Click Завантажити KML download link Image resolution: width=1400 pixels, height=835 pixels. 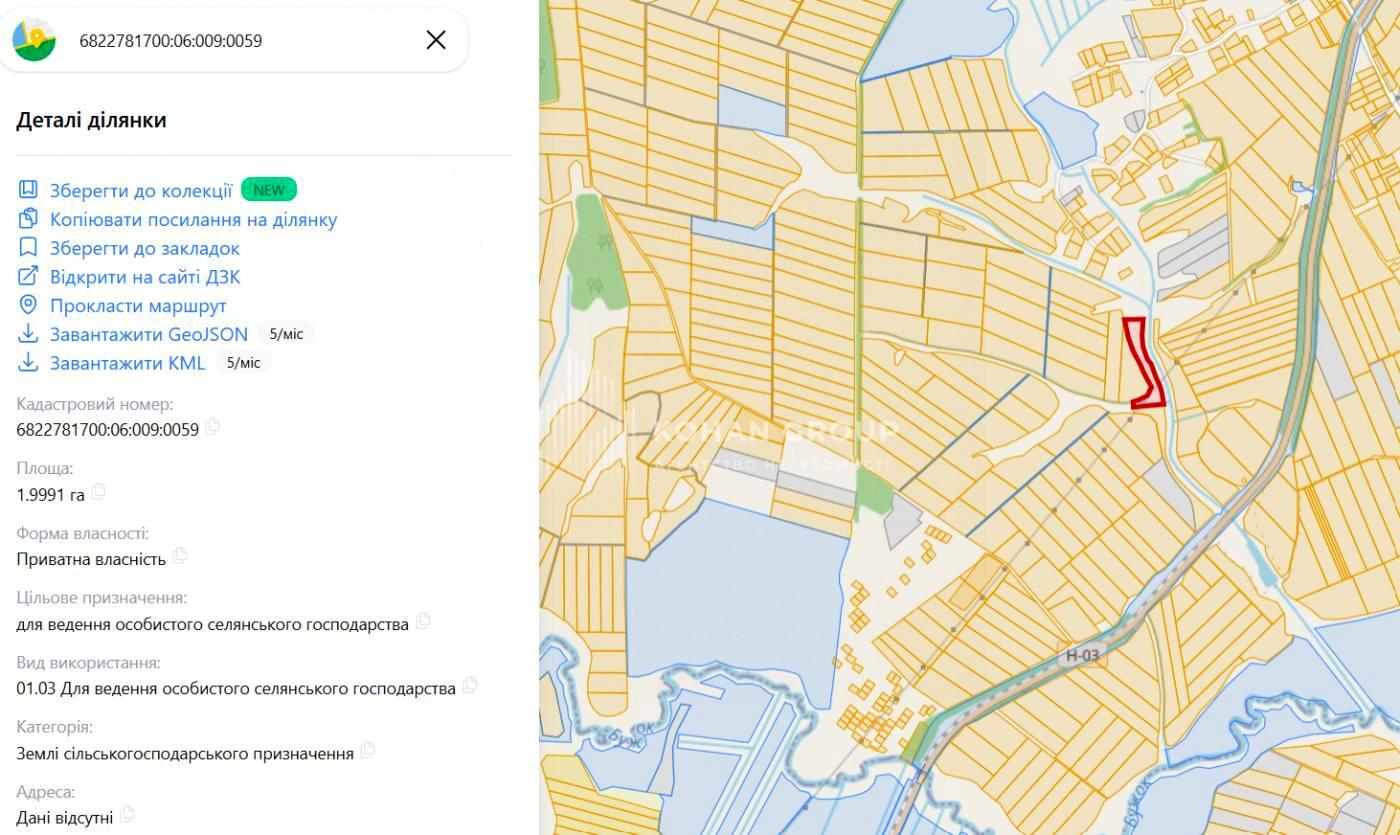point(127,363)
